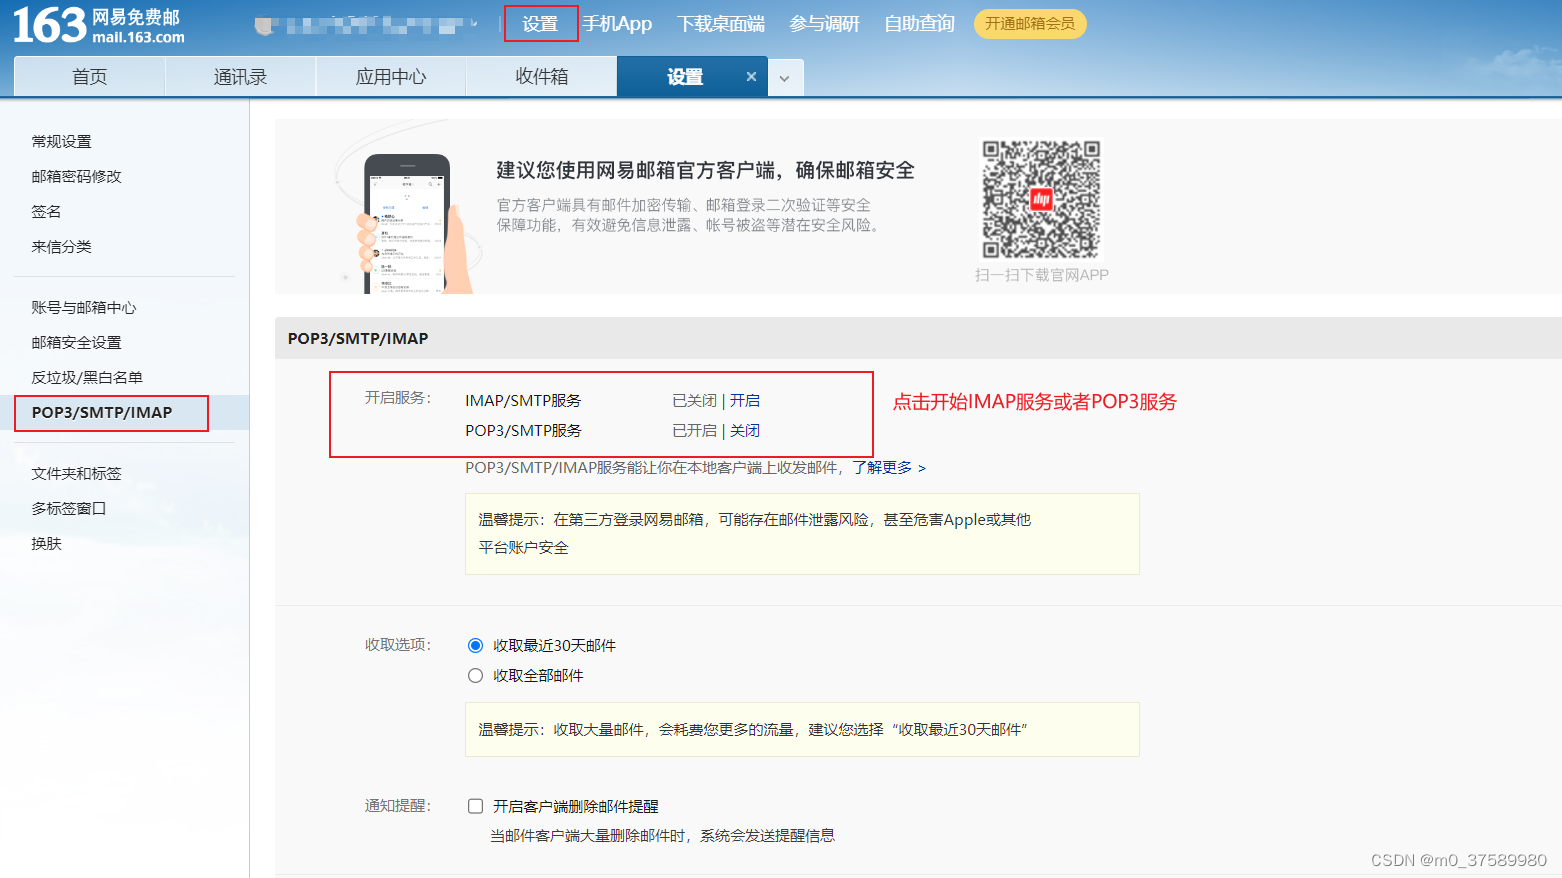
Task: Open the 参与调研 survey
Action: pyautogui.click(x=824, y=23)
